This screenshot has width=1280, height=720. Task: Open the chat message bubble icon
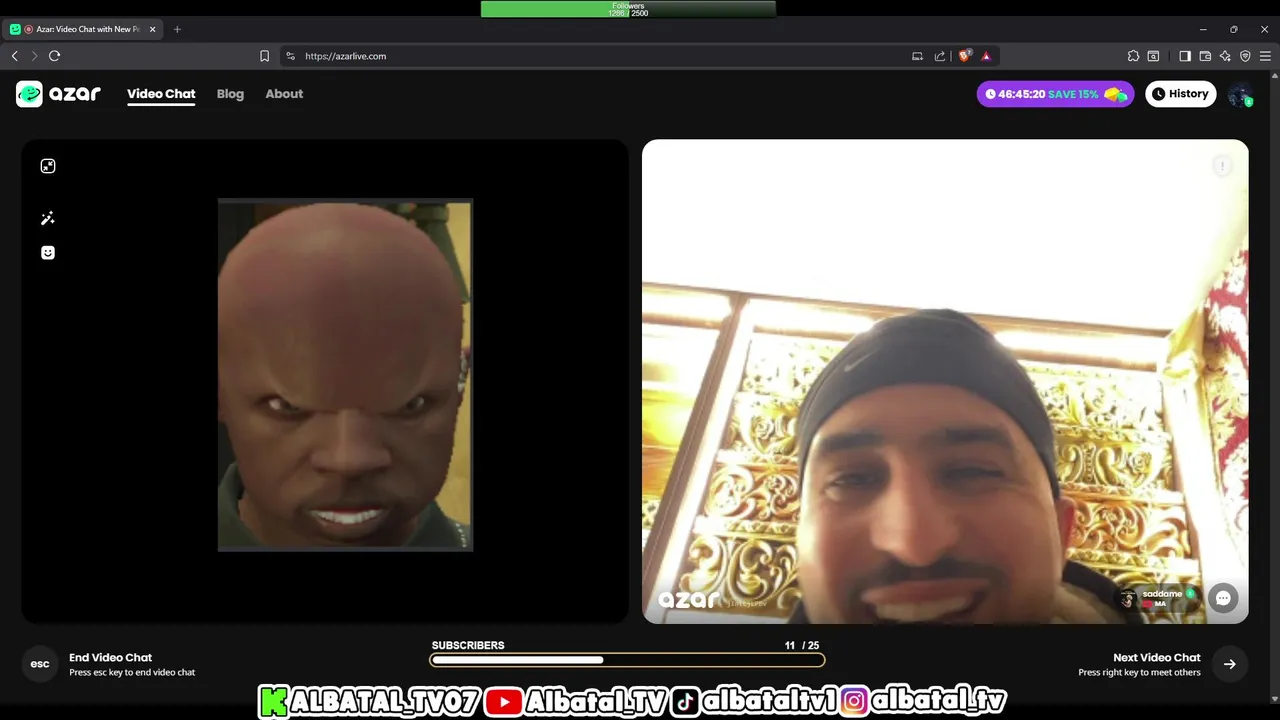point(1223,598)
